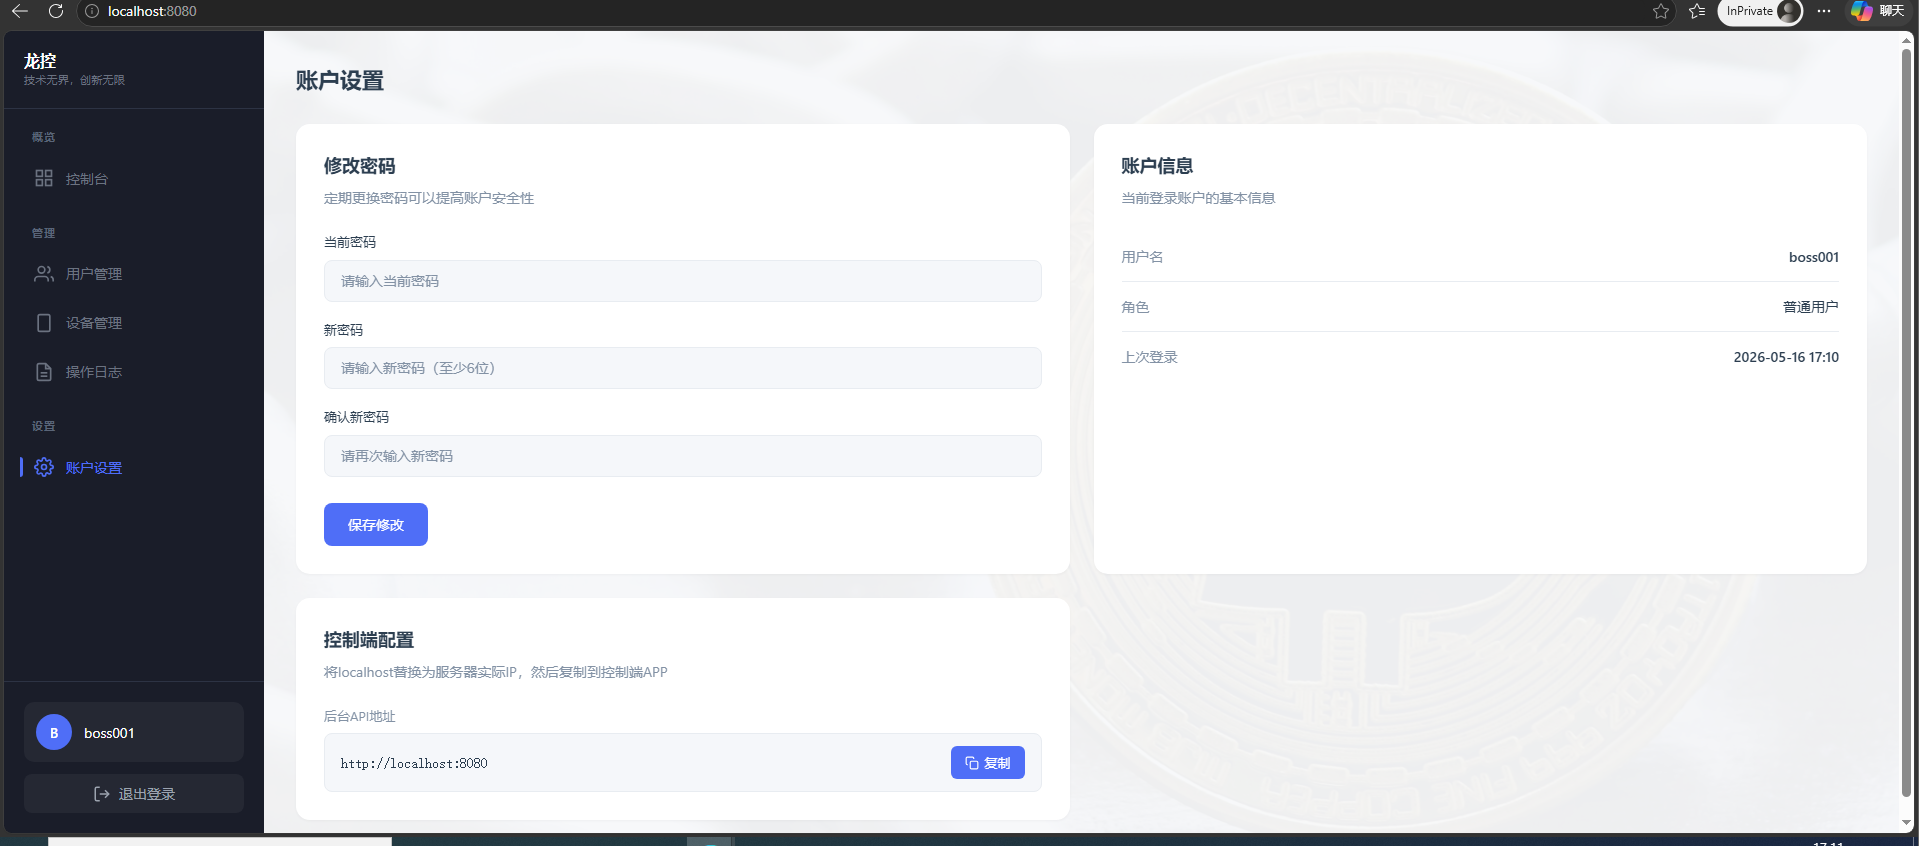Open browser settings and more menu
Viewport: 1919px width, 846px height.
1824,11
